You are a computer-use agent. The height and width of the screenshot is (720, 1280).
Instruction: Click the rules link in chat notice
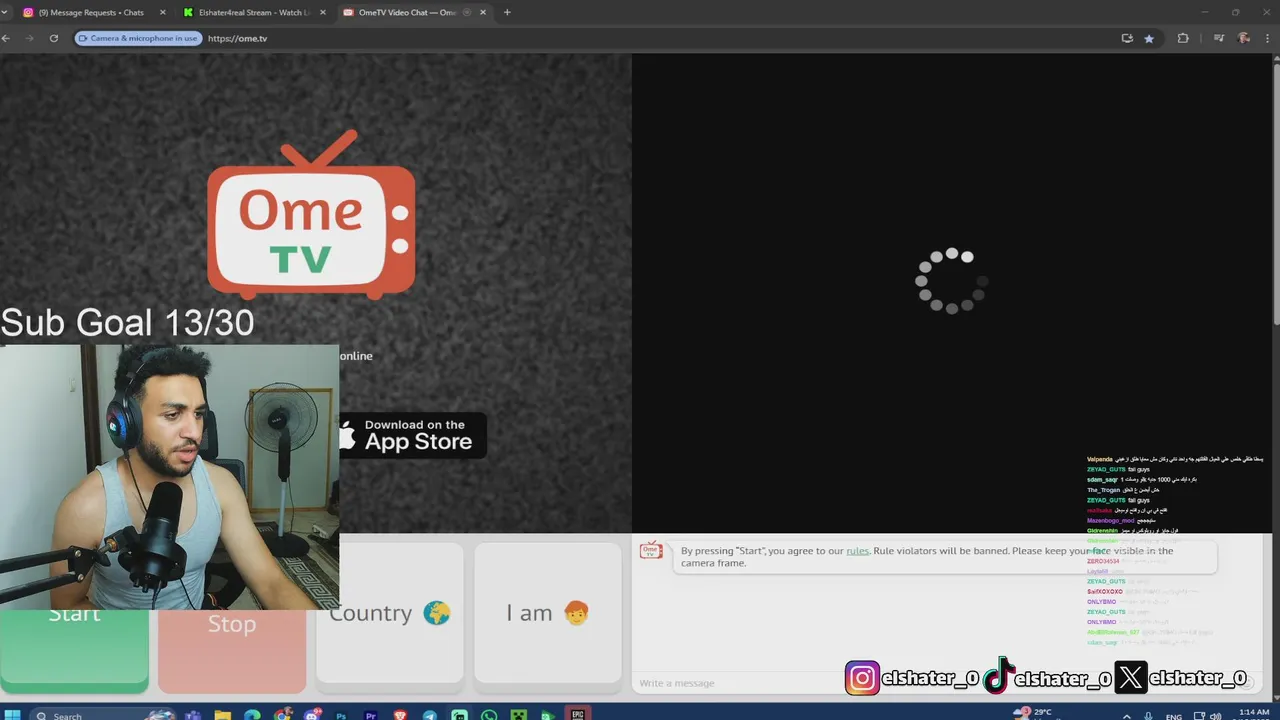(857, 551)
